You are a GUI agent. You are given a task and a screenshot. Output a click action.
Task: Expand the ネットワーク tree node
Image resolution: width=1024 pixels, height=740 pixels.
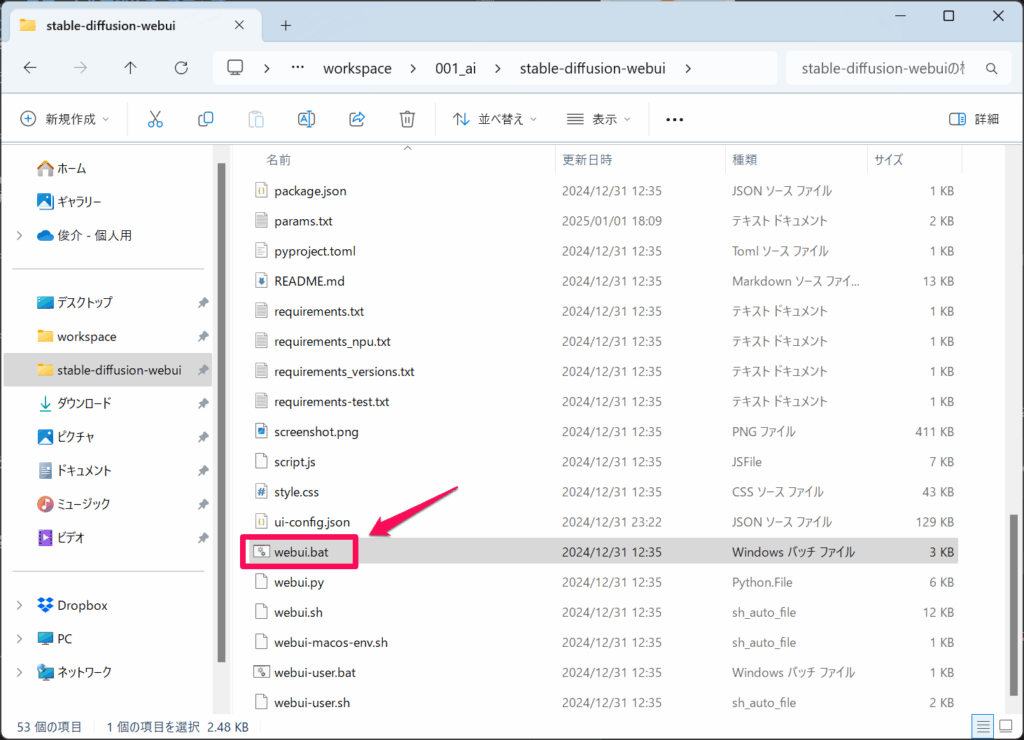(20, 672)
